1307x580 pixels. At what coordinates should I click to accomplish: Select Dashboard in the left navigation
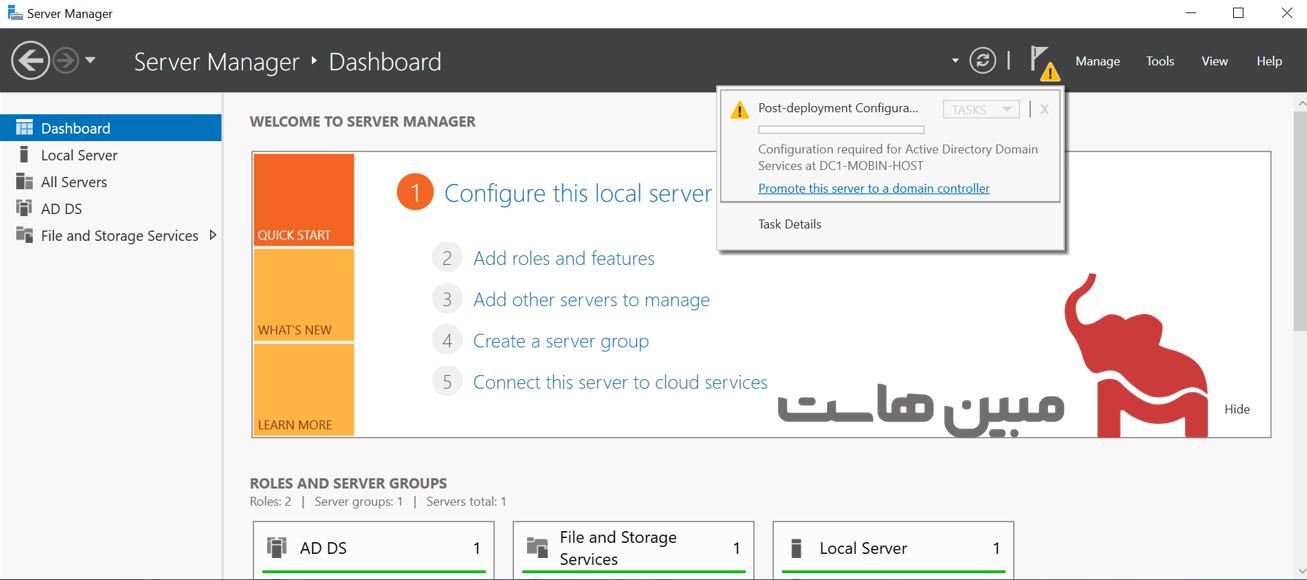(x=75, y=128)
